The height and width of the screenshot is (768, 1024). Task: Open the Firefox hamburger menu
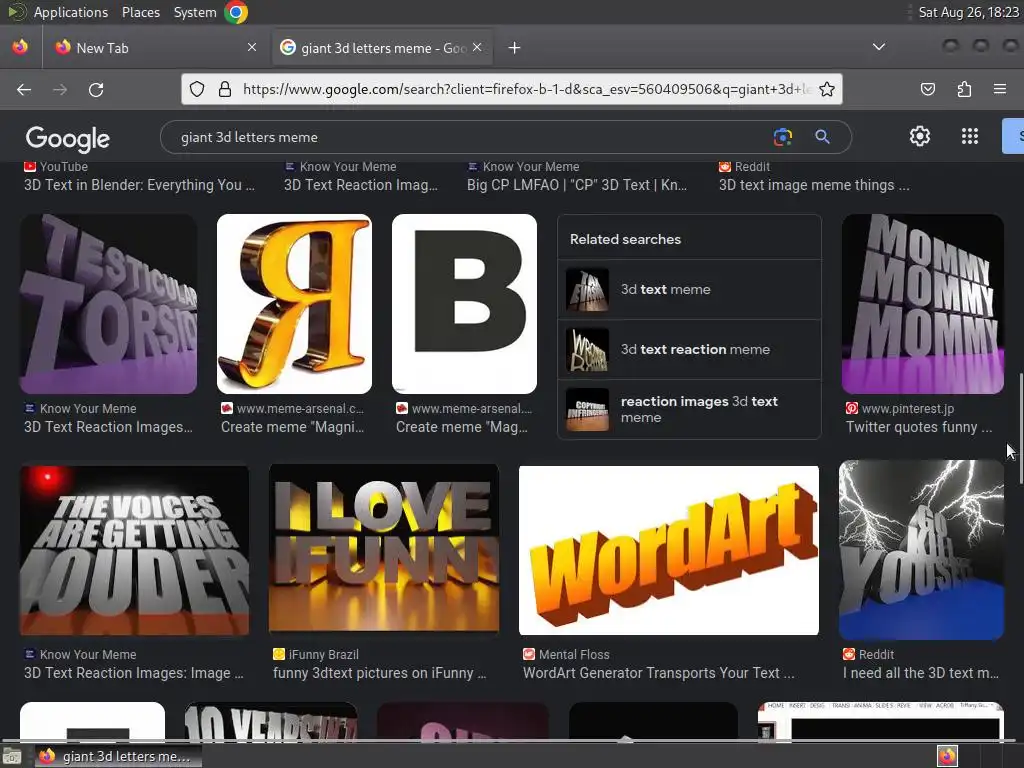pos(1000,89)
